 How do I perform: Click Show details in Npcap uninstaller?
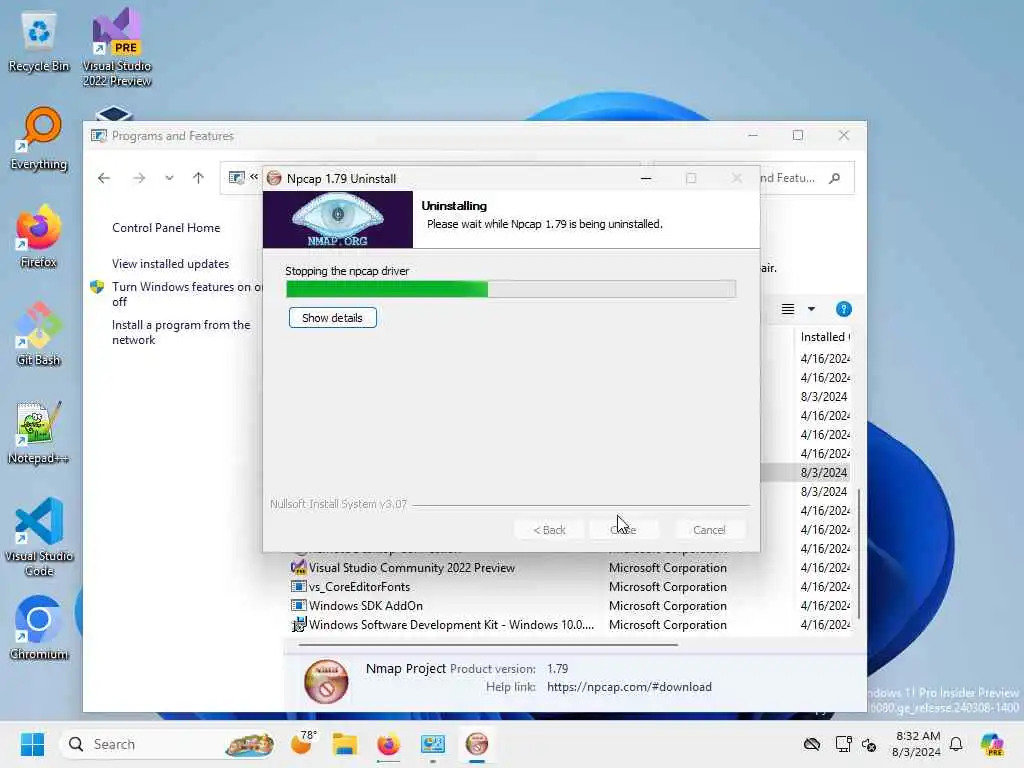(332, 318)
